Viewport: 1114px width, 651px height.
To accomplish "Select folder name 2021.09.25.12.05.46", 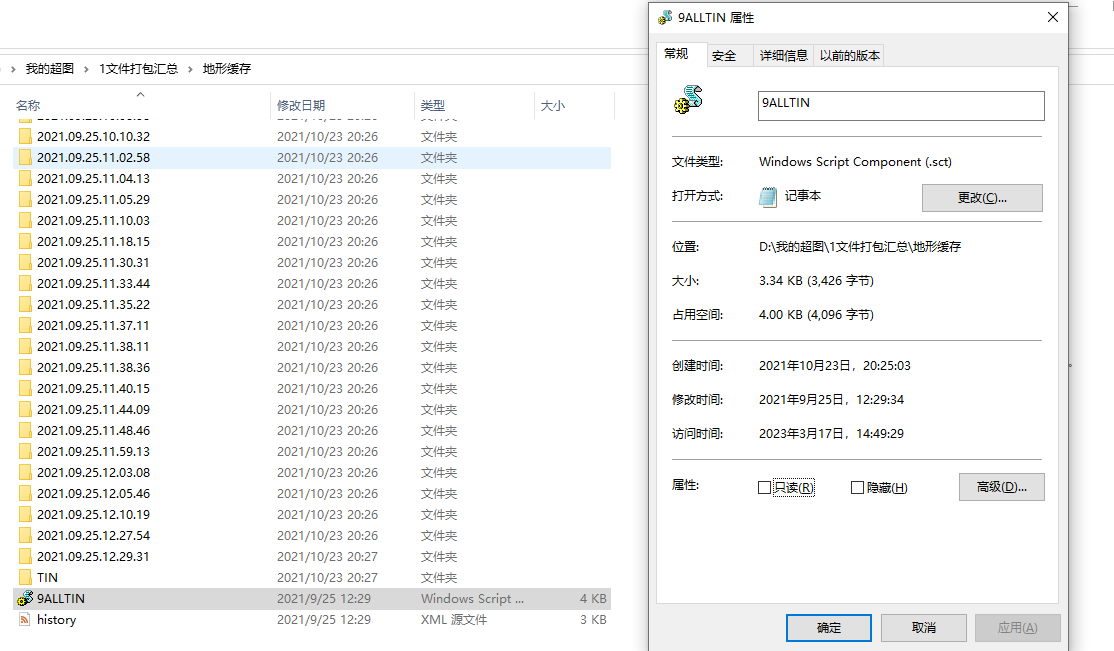I will (94, 493).
